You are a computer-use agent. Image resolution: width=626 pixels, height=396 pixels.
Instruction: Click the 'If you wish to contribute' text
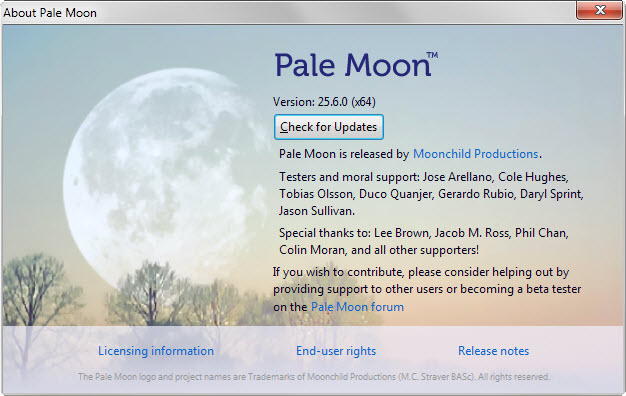pyautogui.click(x=421, y=272)
